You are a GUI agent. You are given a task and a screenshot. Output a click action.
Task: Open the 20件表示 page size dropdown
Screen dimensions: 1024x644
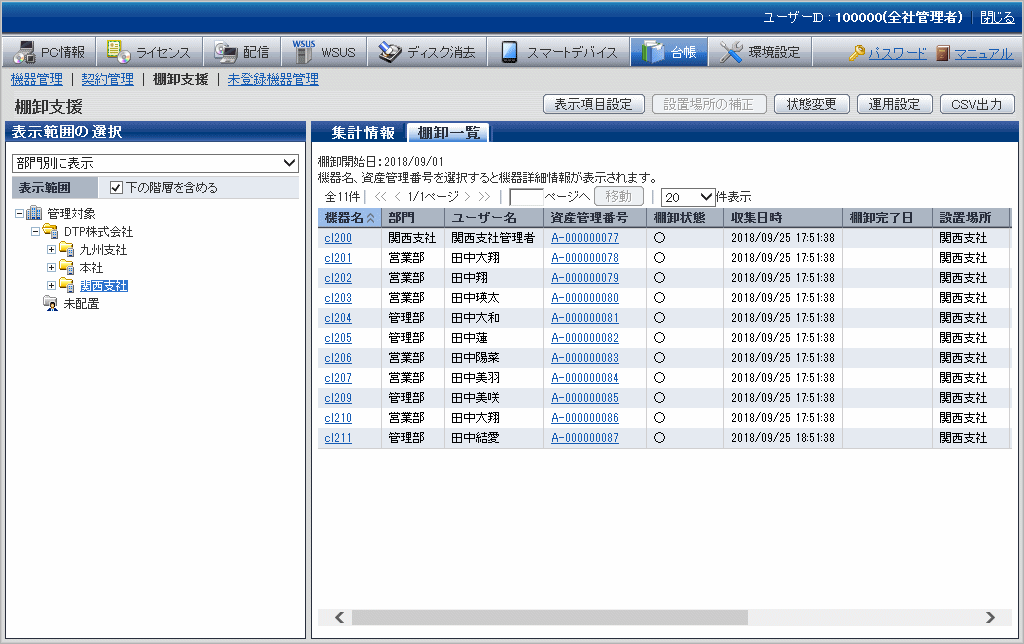[688, 197]
